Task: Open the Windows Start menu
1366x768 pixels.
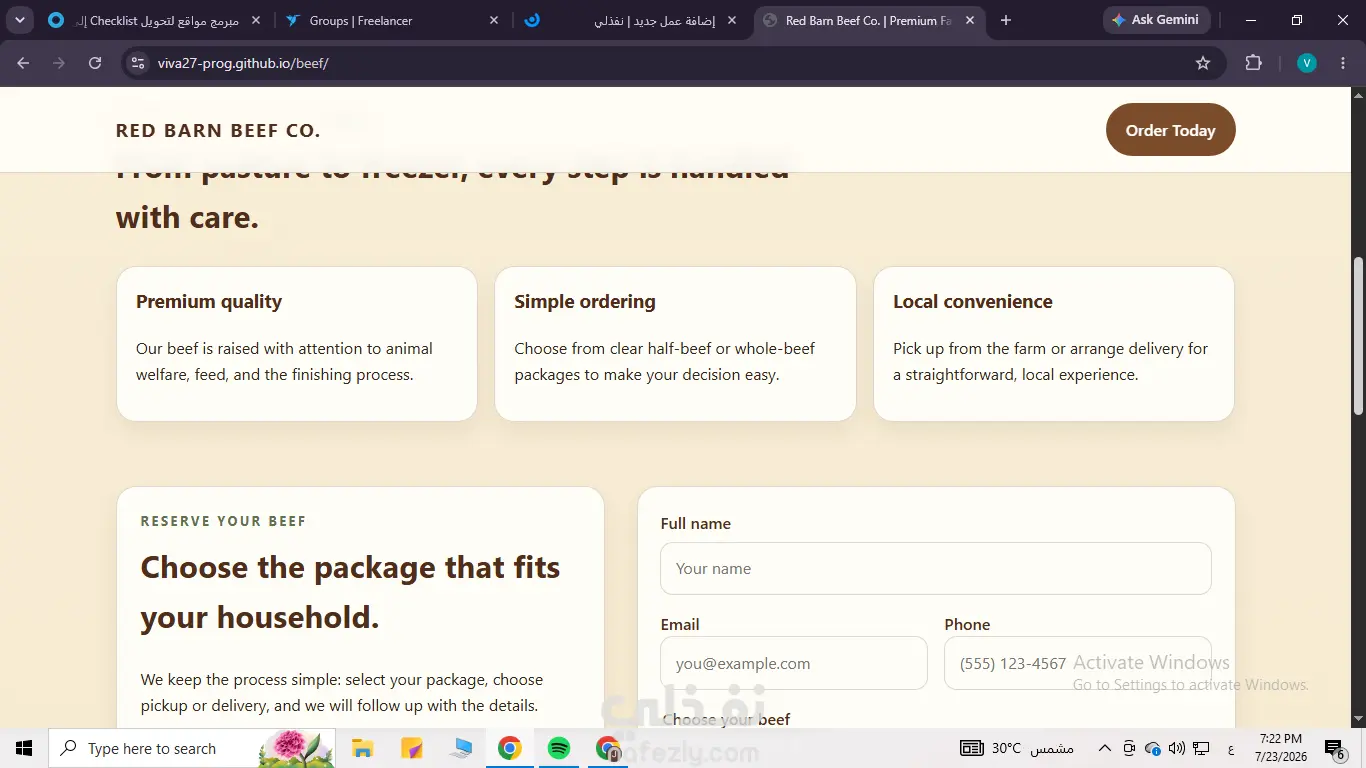Action: 24,748
